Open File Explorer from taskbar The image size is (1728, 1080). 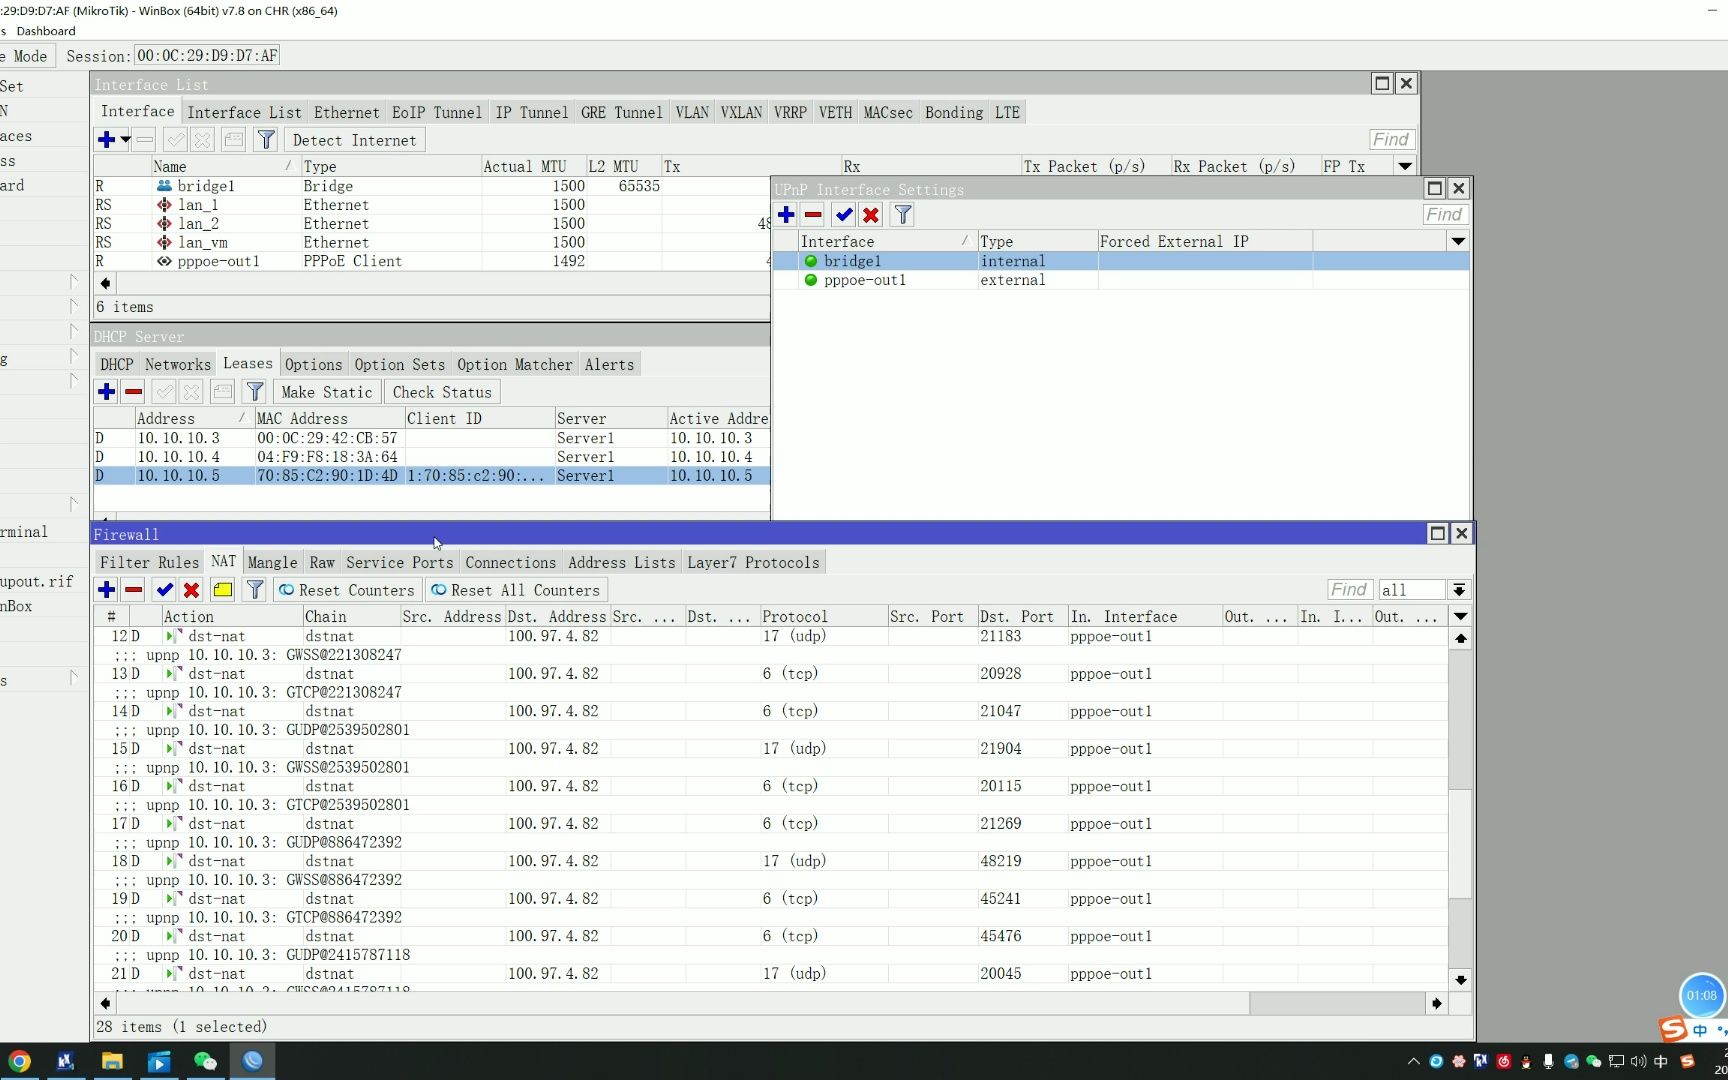pyautogui.click(x=112, y=1061)
